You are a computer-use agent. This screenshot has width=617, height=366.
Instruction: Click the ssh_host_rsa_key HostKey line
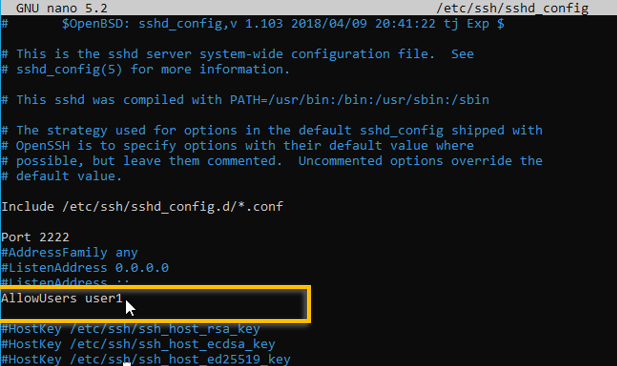[x=131, y=329]
